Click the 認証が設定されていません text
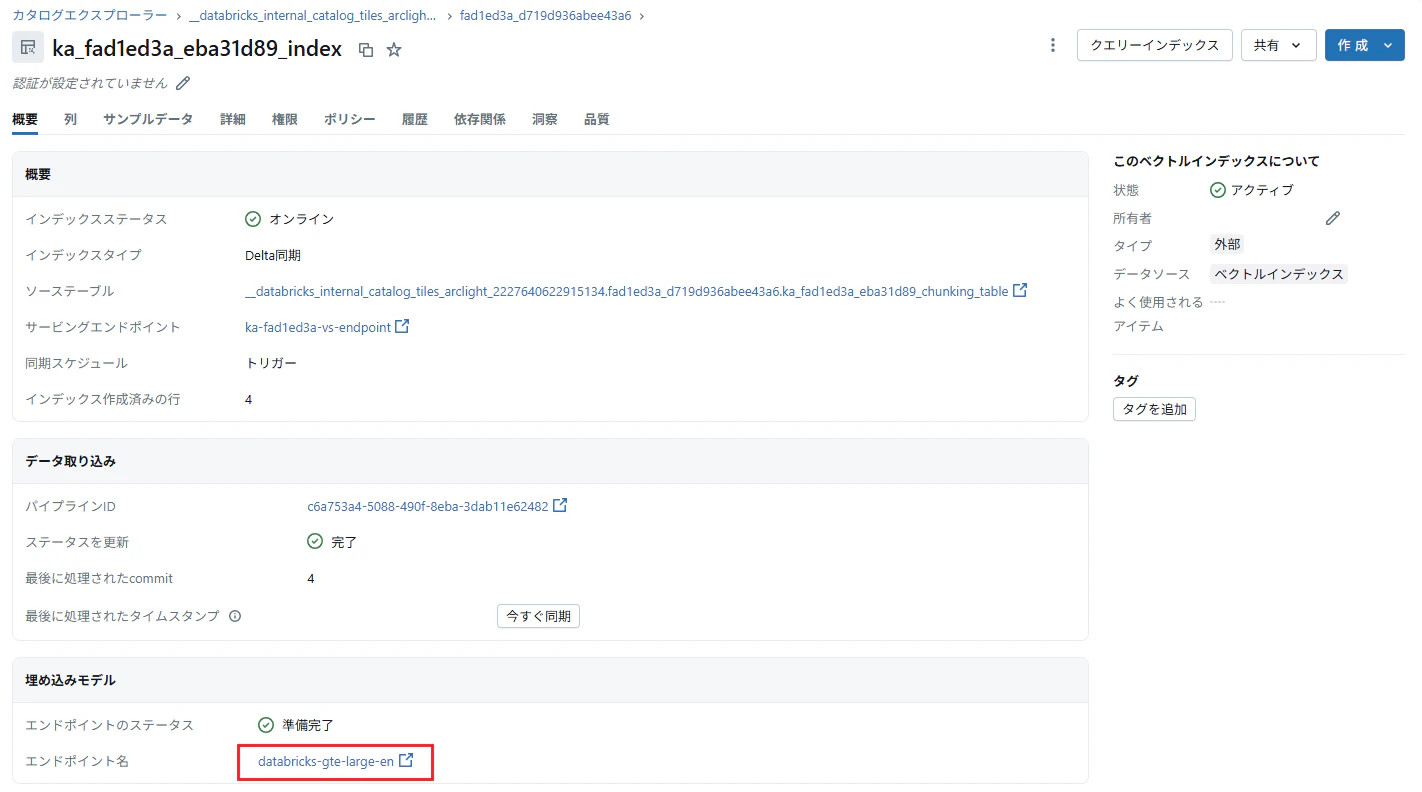 [90, 83]
